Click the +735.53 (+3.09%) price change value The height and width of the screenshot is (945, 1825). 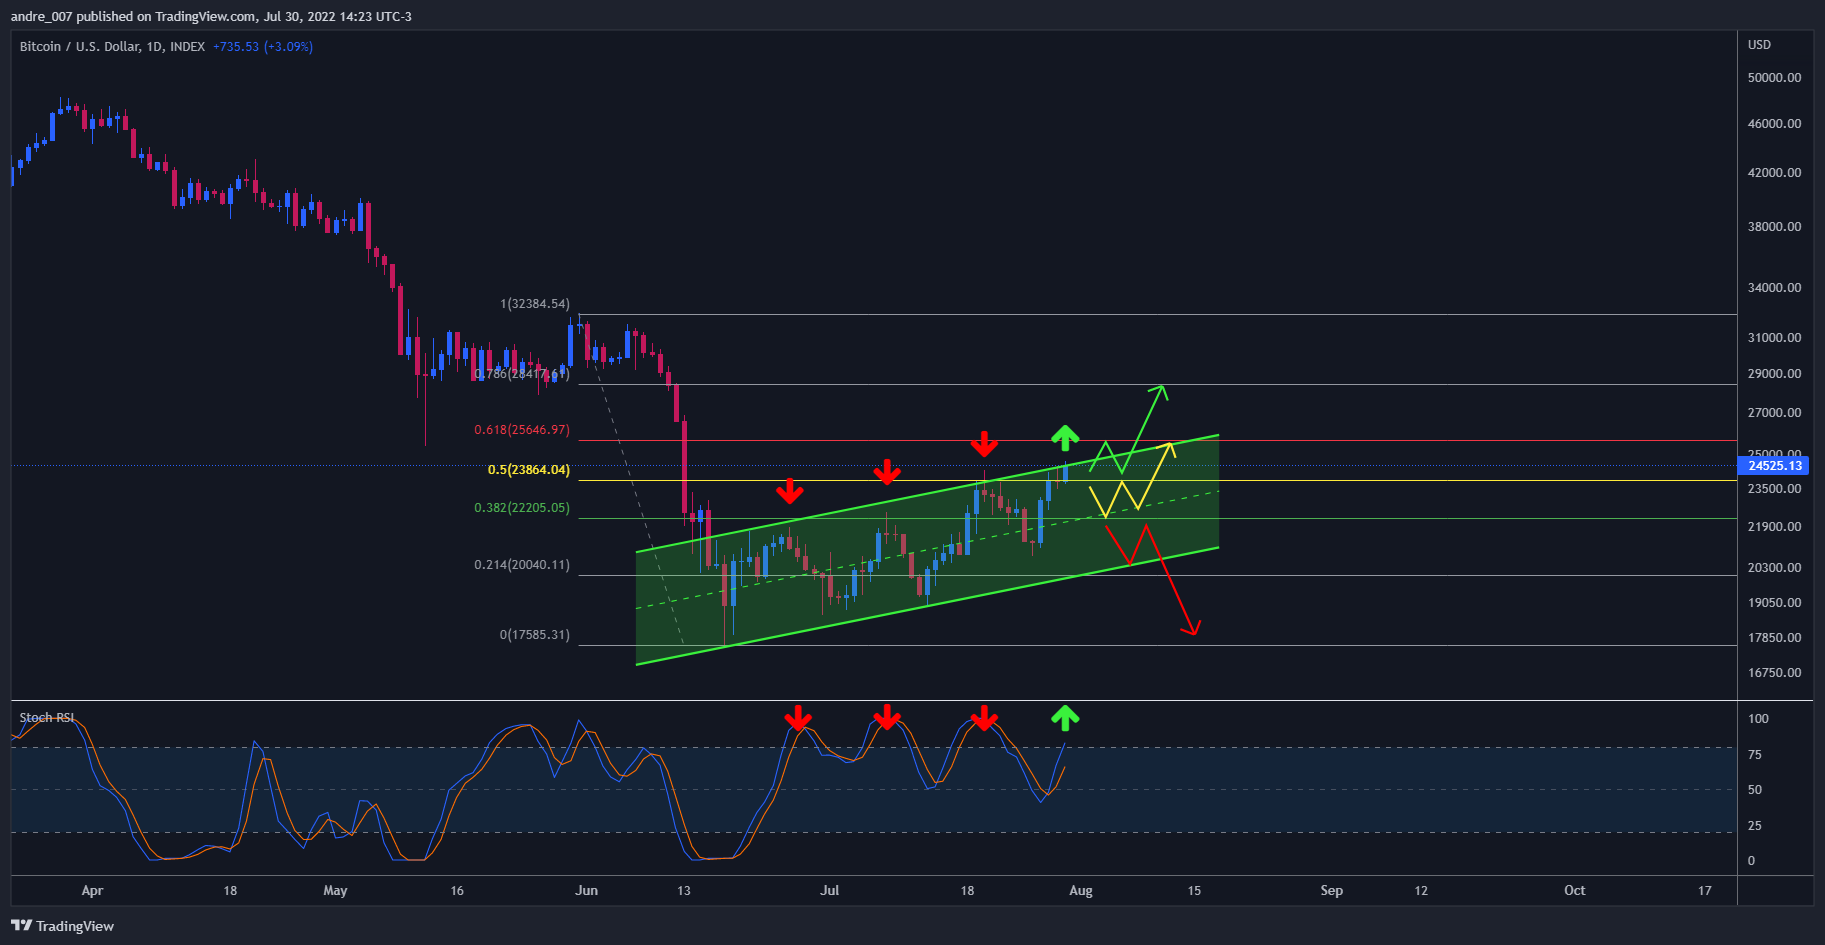pos(263,47)
